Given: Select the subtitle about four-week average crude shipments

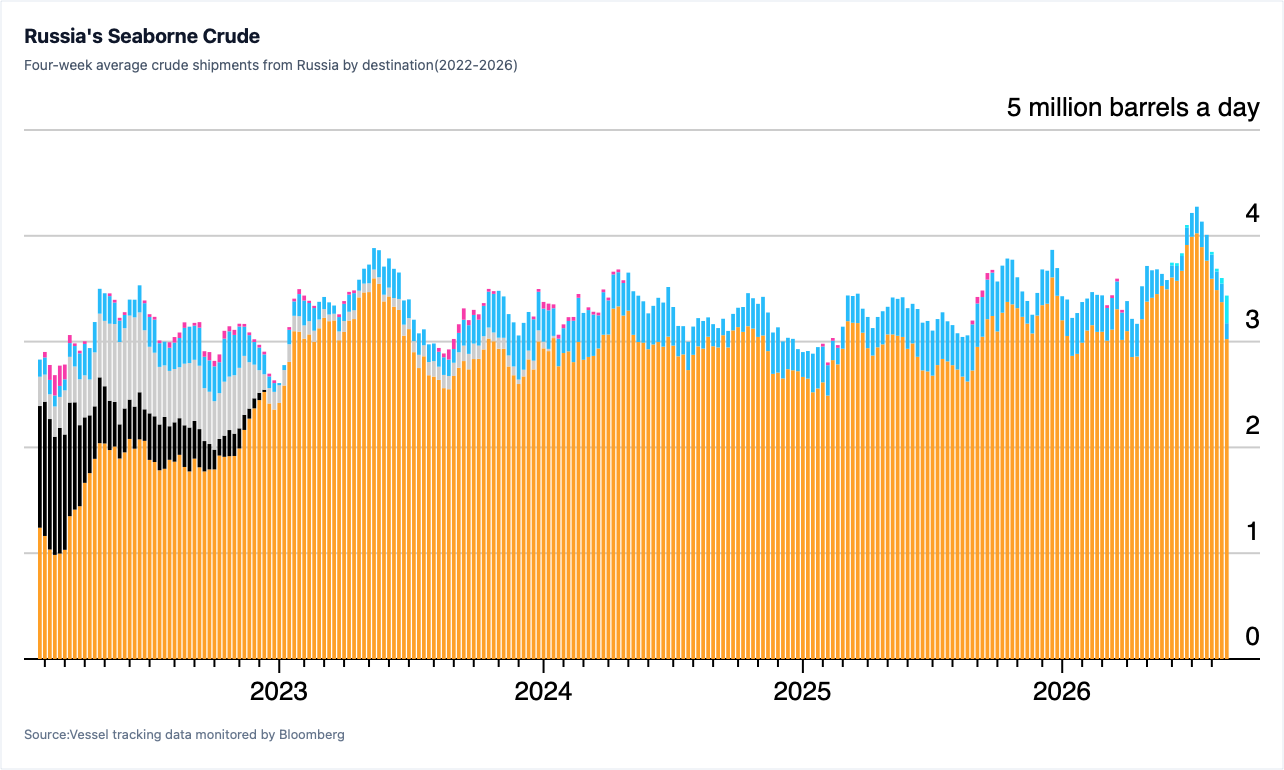Looking at the screenshot, I should tap(271, 65).
